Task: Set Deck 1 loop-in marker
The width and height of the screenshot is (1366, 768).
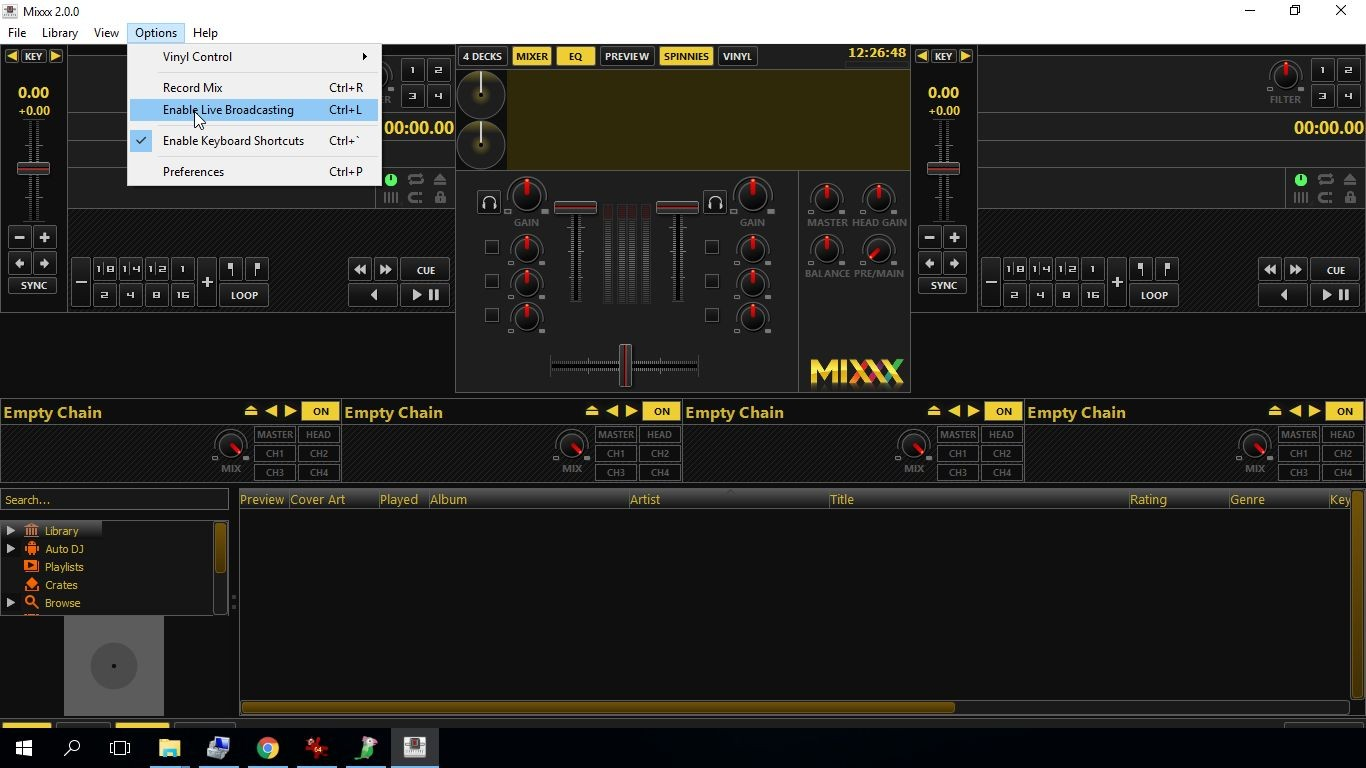Action: click(231, 269)
